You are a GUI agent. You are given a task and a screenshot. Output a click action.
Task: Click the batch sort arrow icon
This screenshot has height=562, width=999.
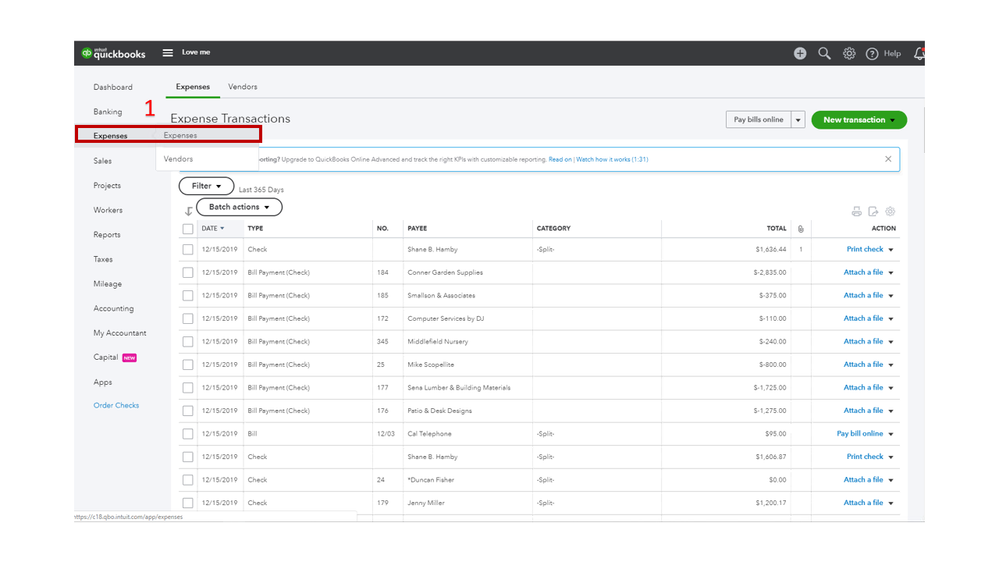click(189, 211)
